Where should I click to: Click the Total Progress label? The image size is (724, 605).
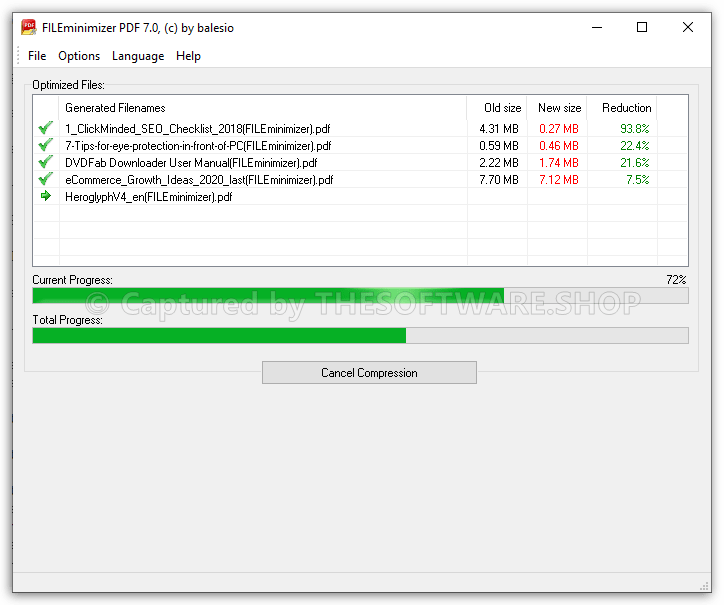coord(67,320)
